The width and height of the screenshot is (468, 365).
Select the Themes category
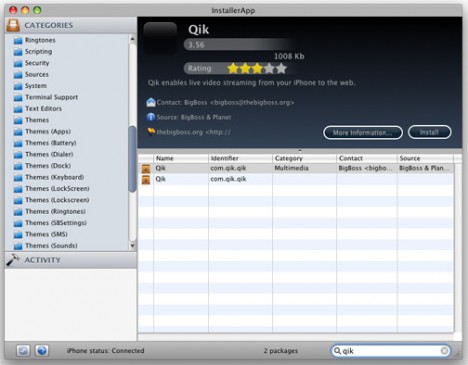(37, 120)
